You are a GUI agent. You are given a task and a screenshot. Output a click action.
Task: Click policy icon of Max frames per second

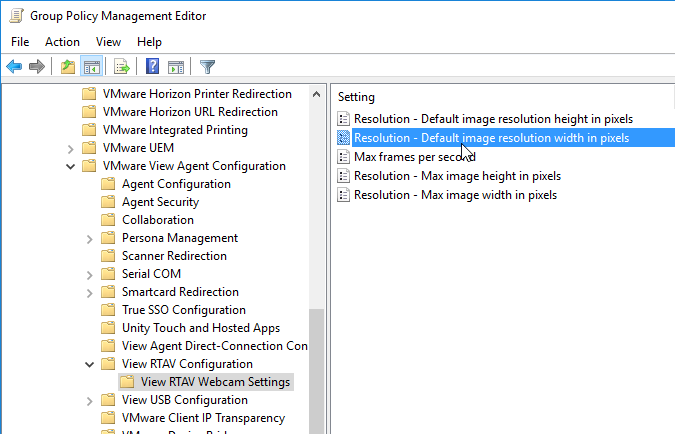tap(343, 157)
